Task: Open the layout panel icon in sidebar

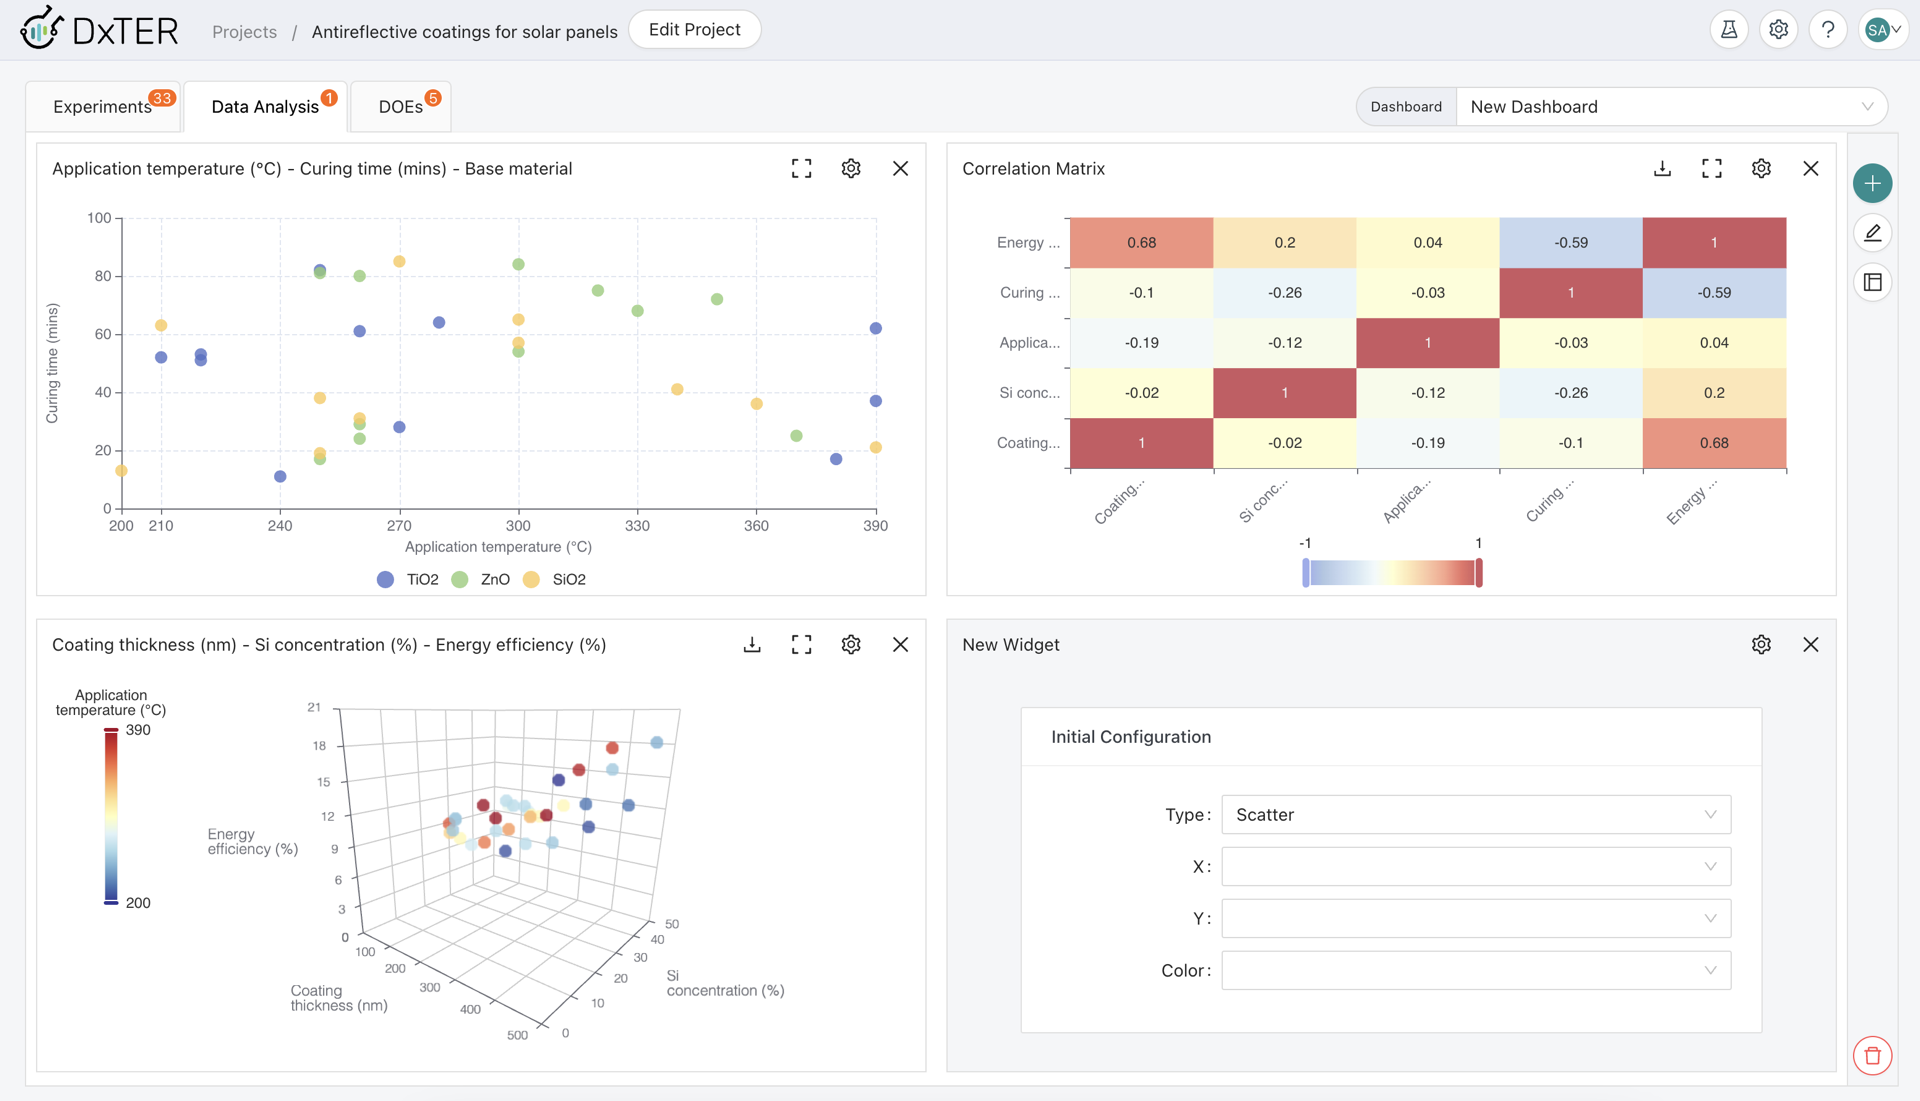Action: (x=1872, y=283)
